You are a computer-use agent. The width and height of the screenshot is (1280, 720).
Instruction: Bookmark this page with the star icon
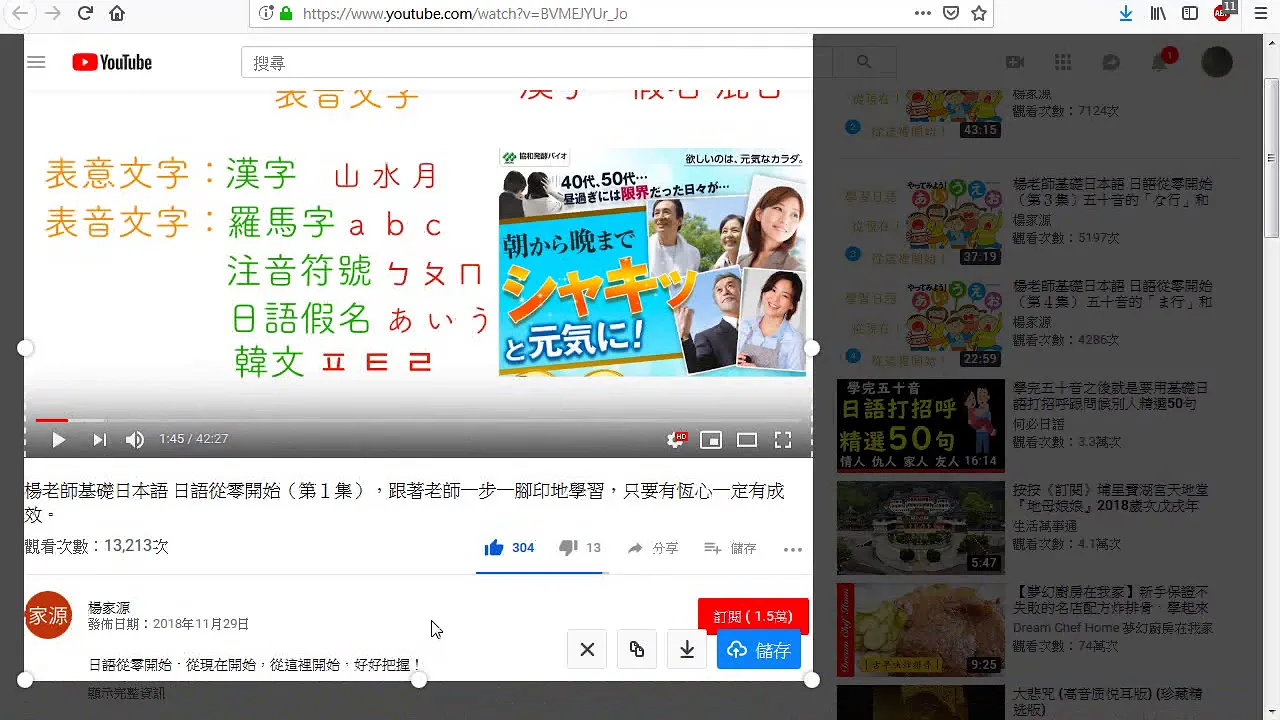click(979, 13)
